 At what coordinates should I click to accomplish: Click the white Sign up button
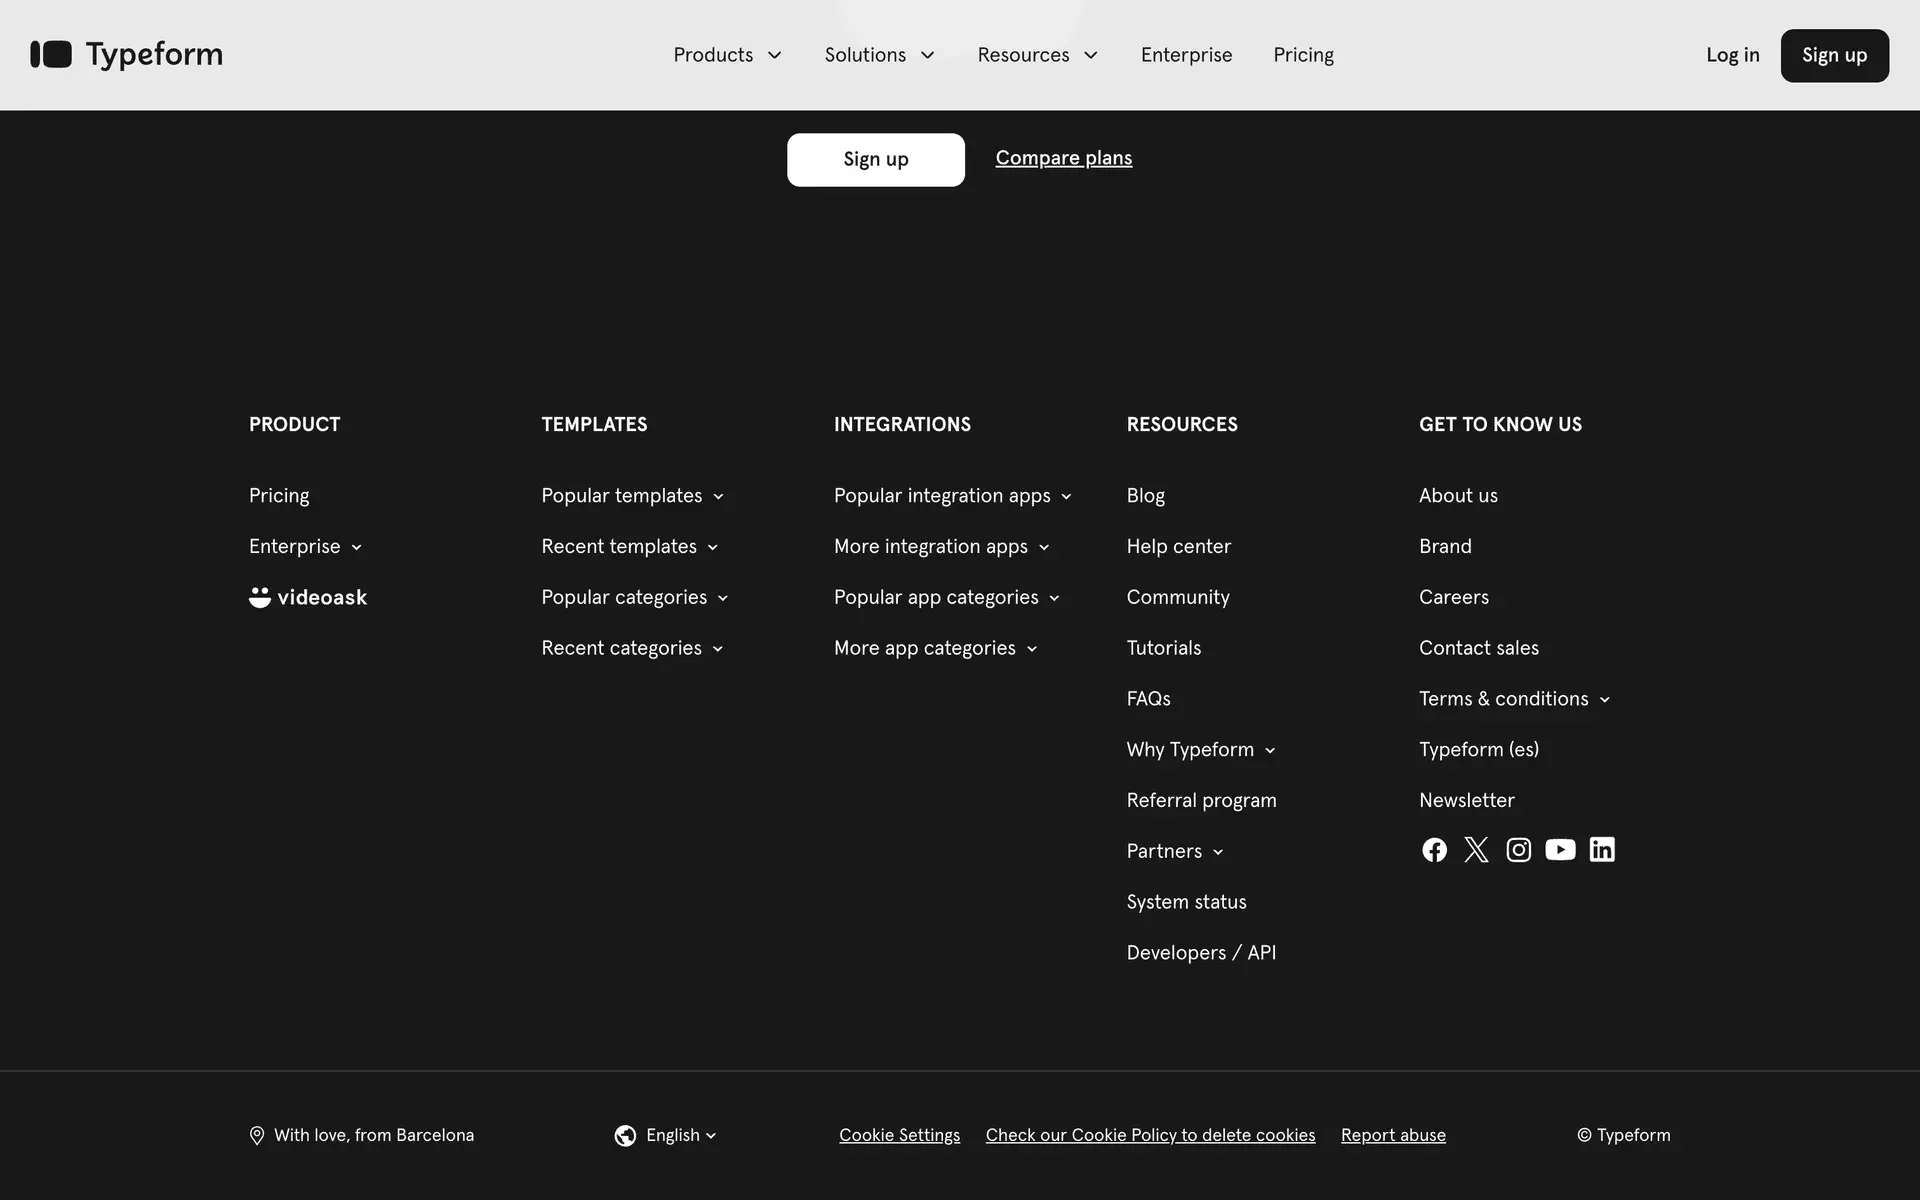[875, 160]
